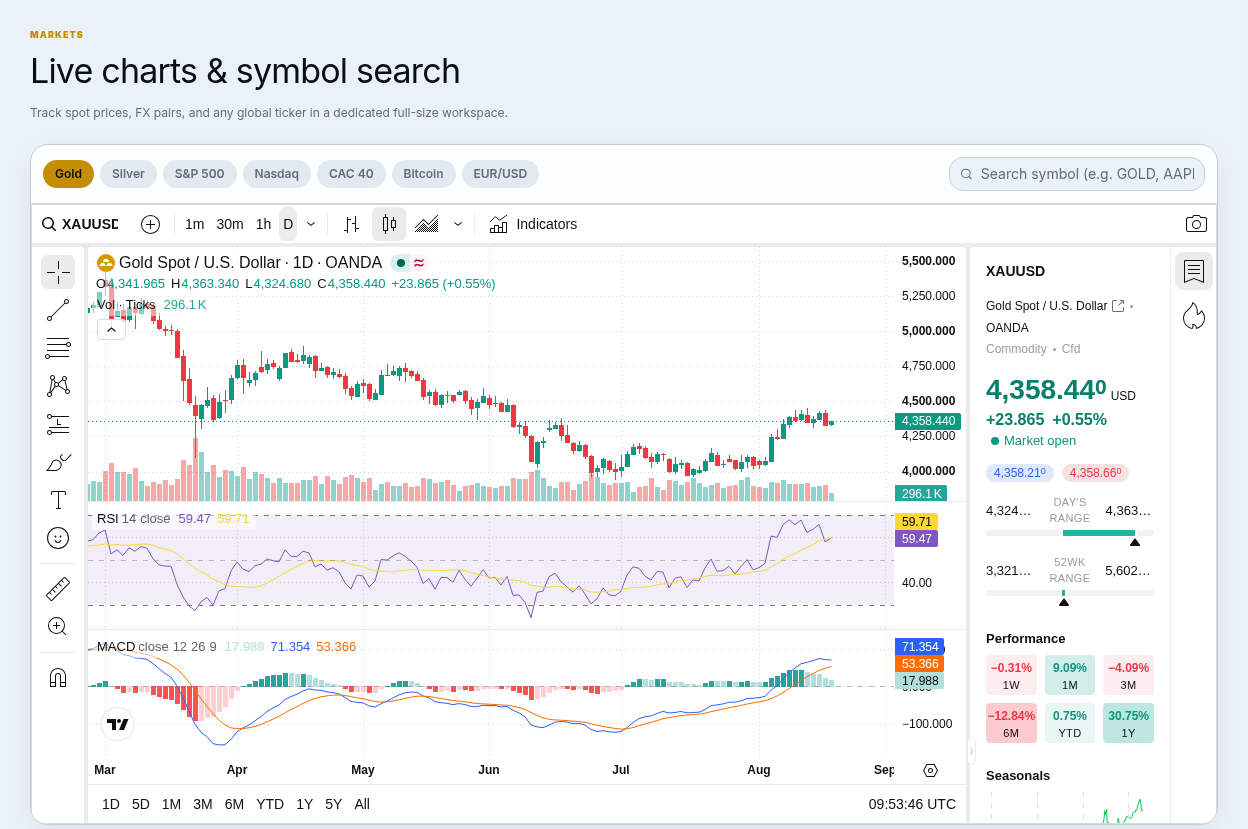Viewport: 1248px width, 829px height.
Task: Open the forecasting and measurement tools
Action: tap(58, 424)
